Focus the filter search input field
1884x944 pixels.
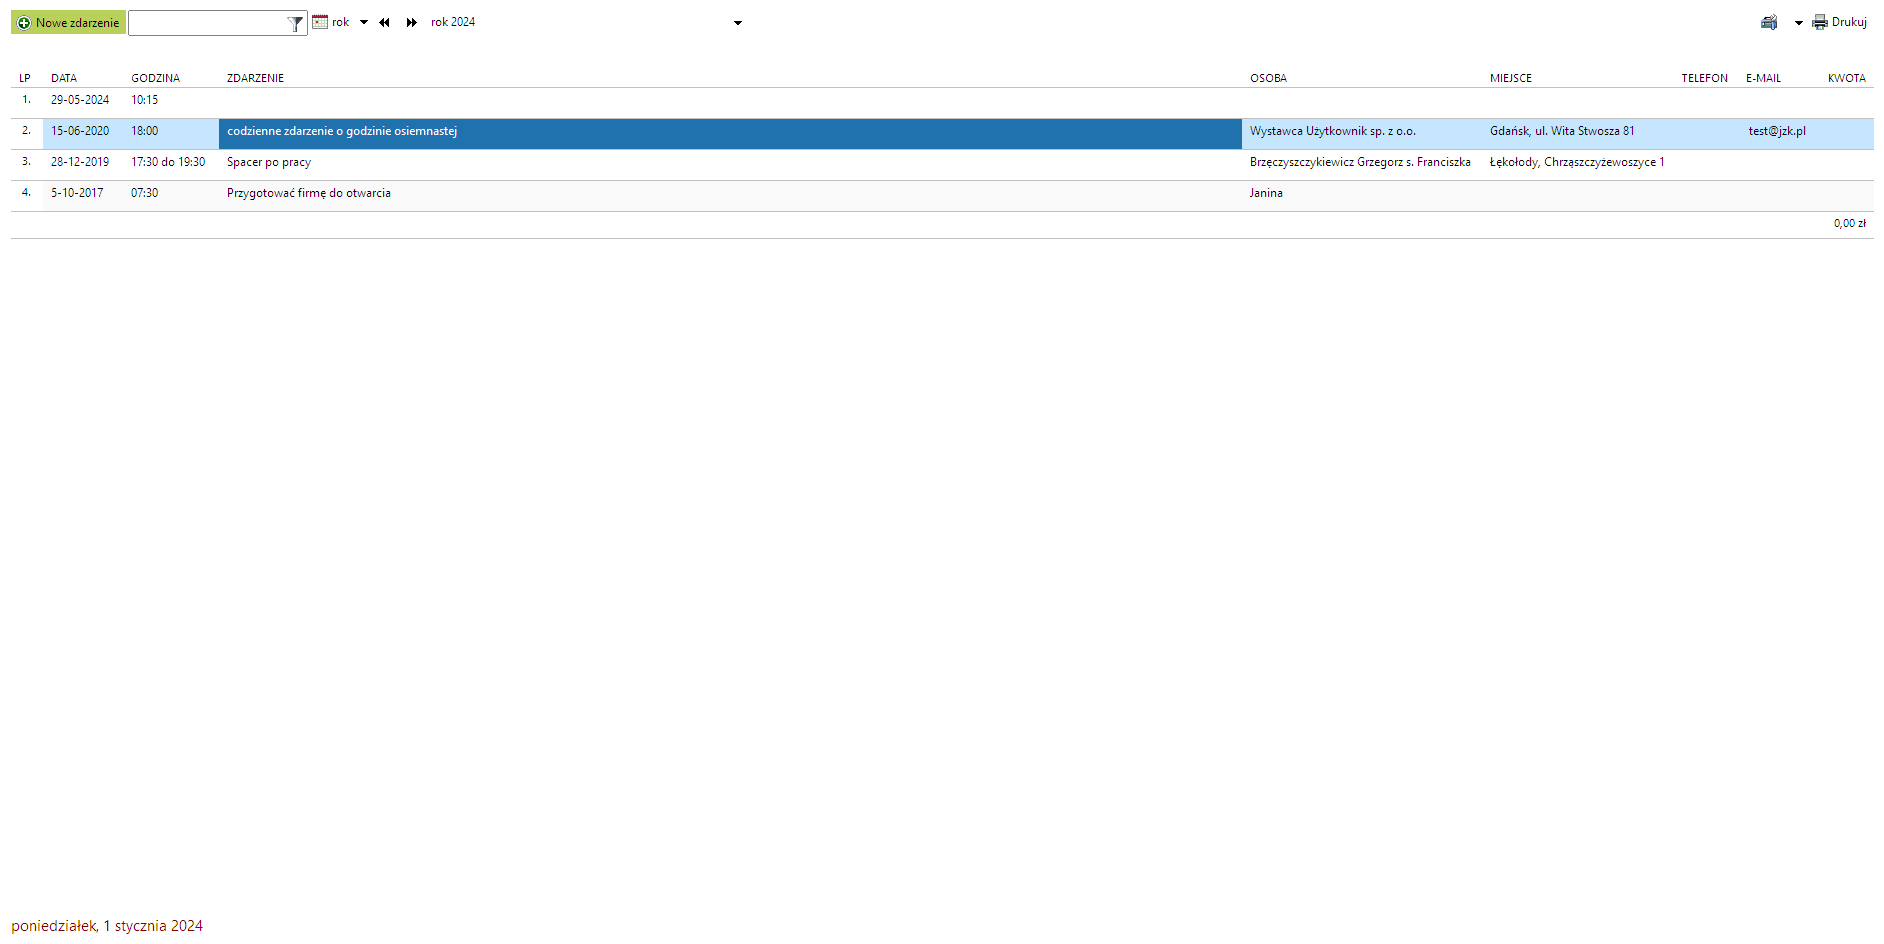pos(207,23)
